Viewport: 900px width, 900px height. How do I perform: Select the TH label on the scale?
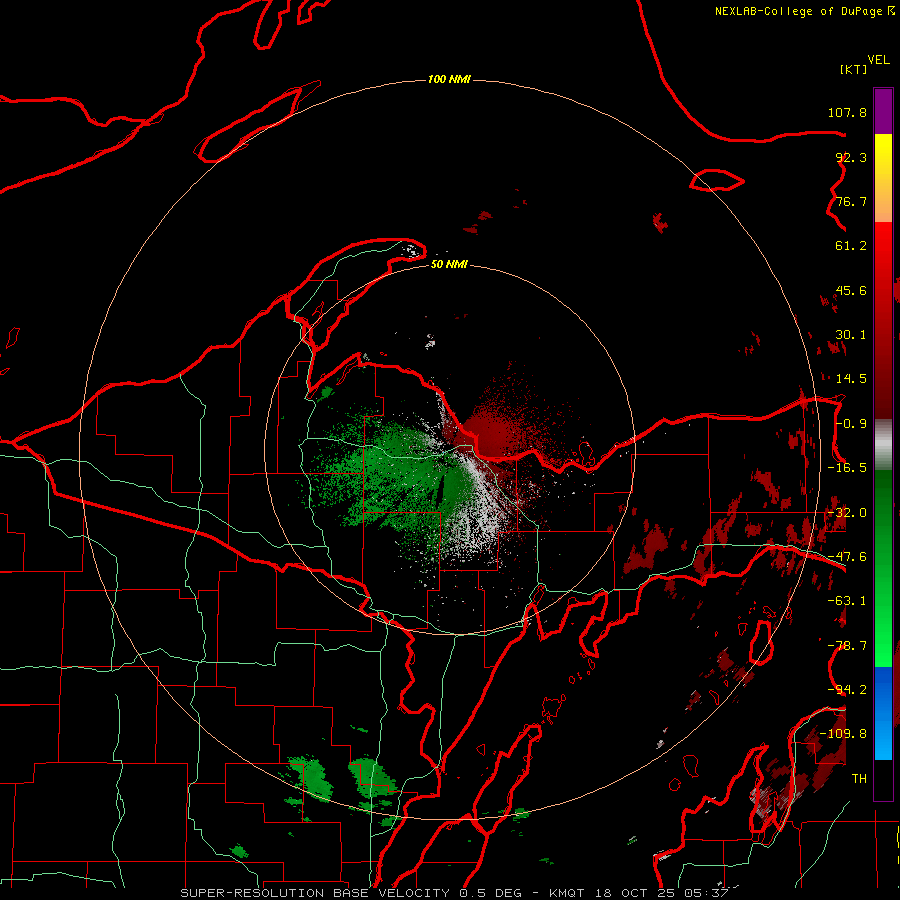tap(859, 779)
